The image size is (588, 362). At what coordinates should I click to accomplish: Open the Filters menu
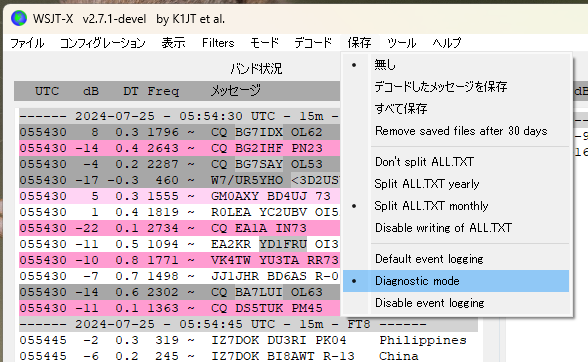(x=218, y=43)
